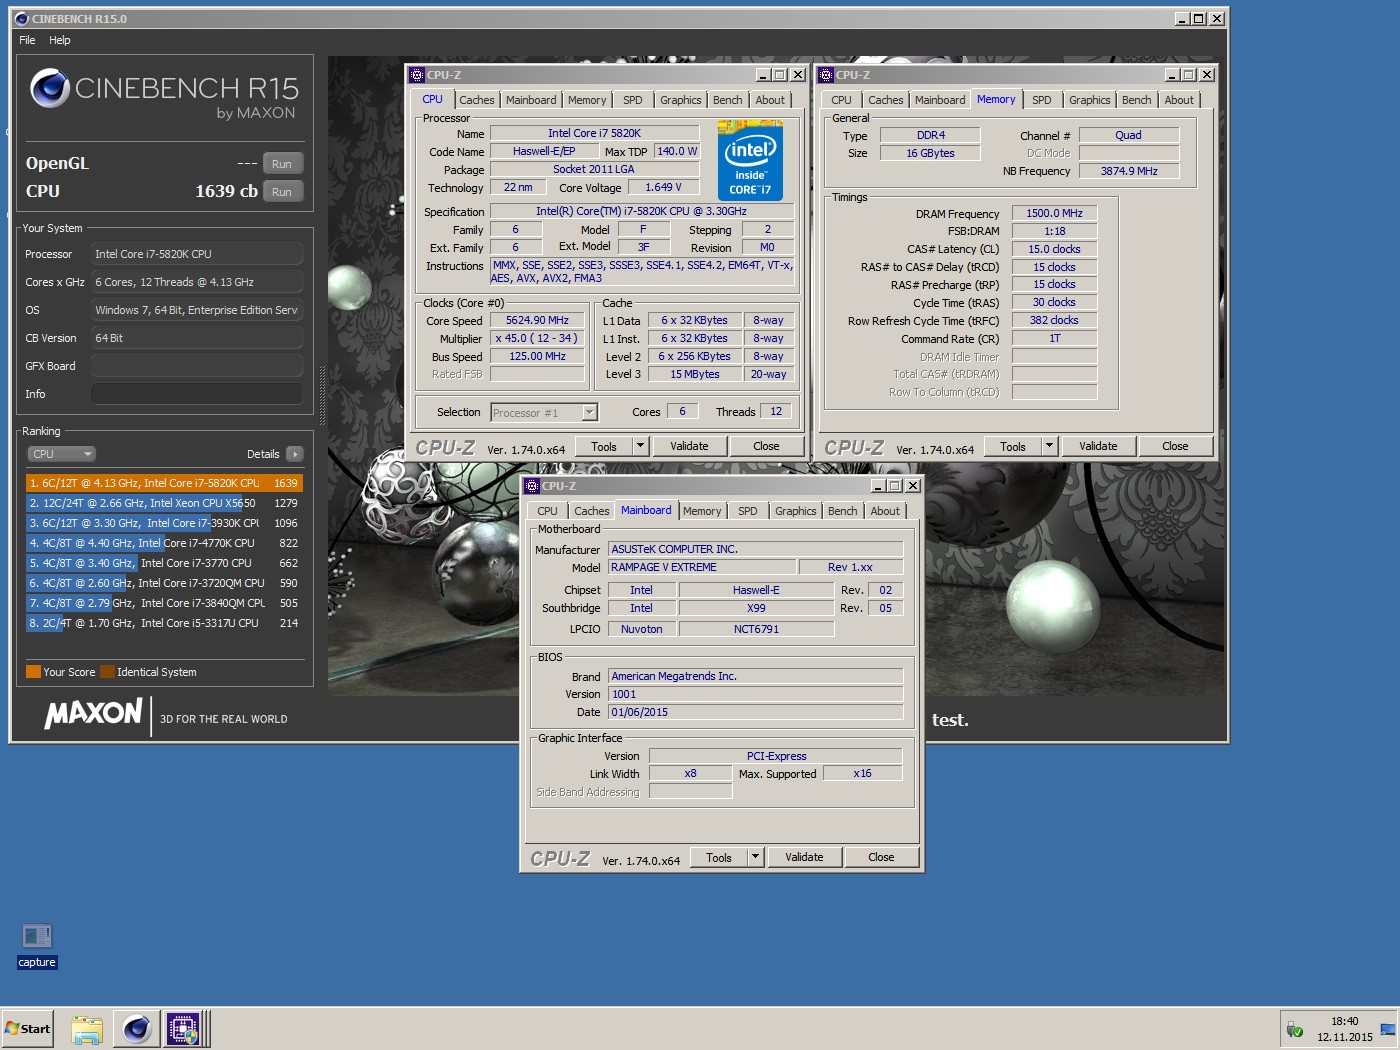Click the Multiplier value x 45.0
The width and height of the screenshot is (1400, 1050).
(537, 338)
